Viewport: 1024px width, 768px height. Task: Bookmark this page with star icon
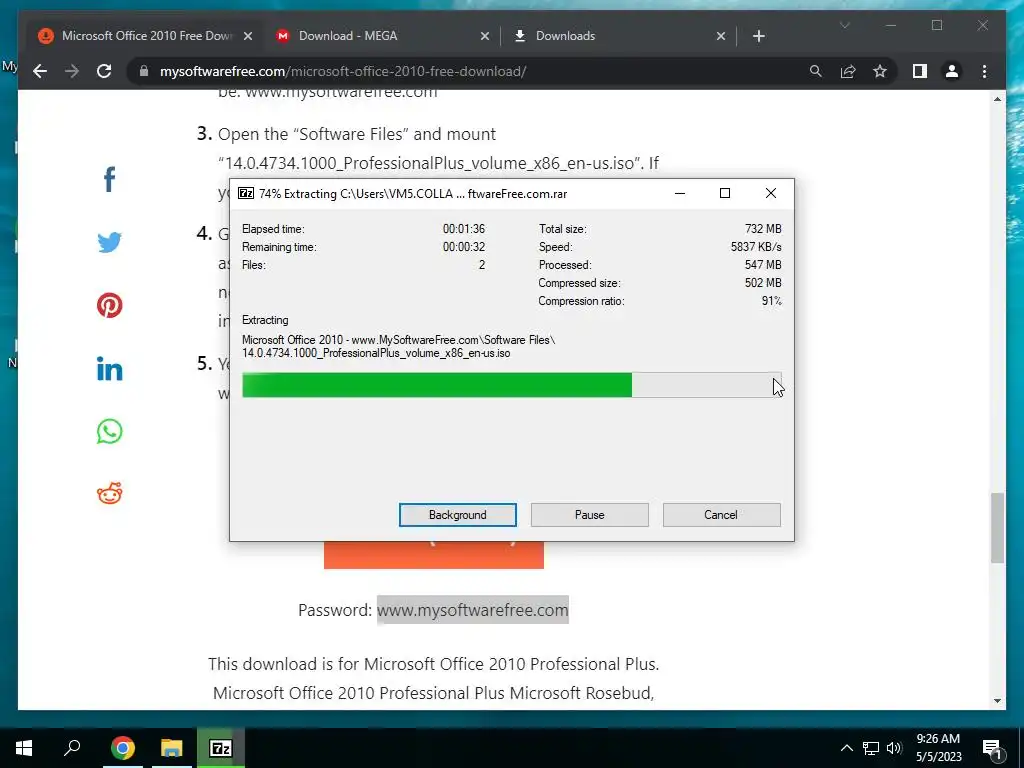pyautogui.click(x=880, y=71)
